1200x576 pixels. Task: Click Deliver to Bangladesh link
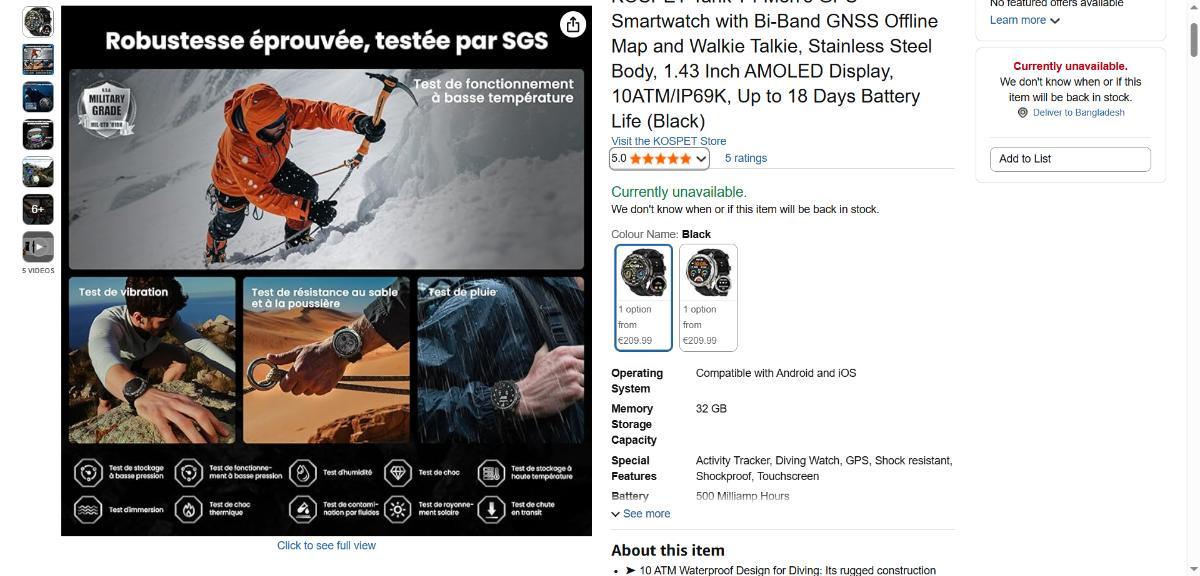tap(1078, 113)
